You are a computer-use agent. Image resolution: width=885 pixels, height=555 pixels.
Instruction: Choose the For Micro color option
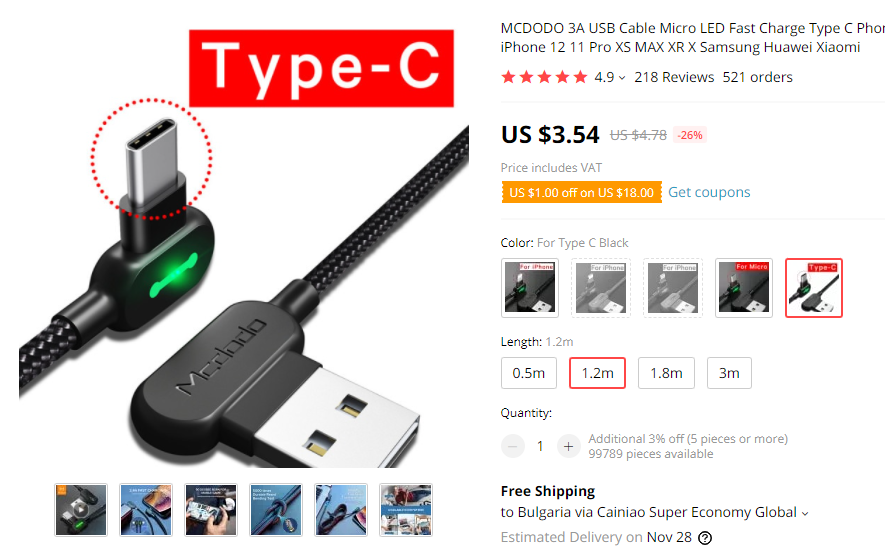[743, 288]
